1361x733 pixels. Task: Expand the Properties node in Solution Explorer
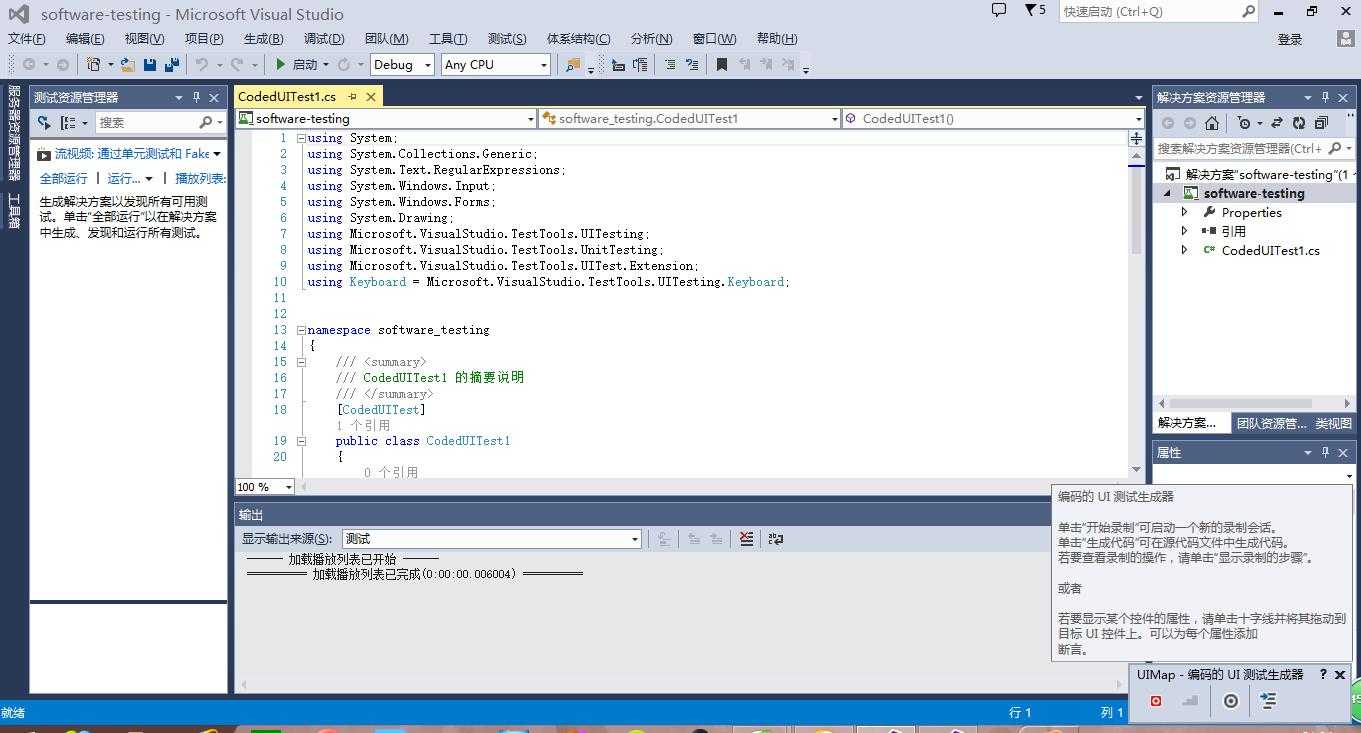(1185, 212)
